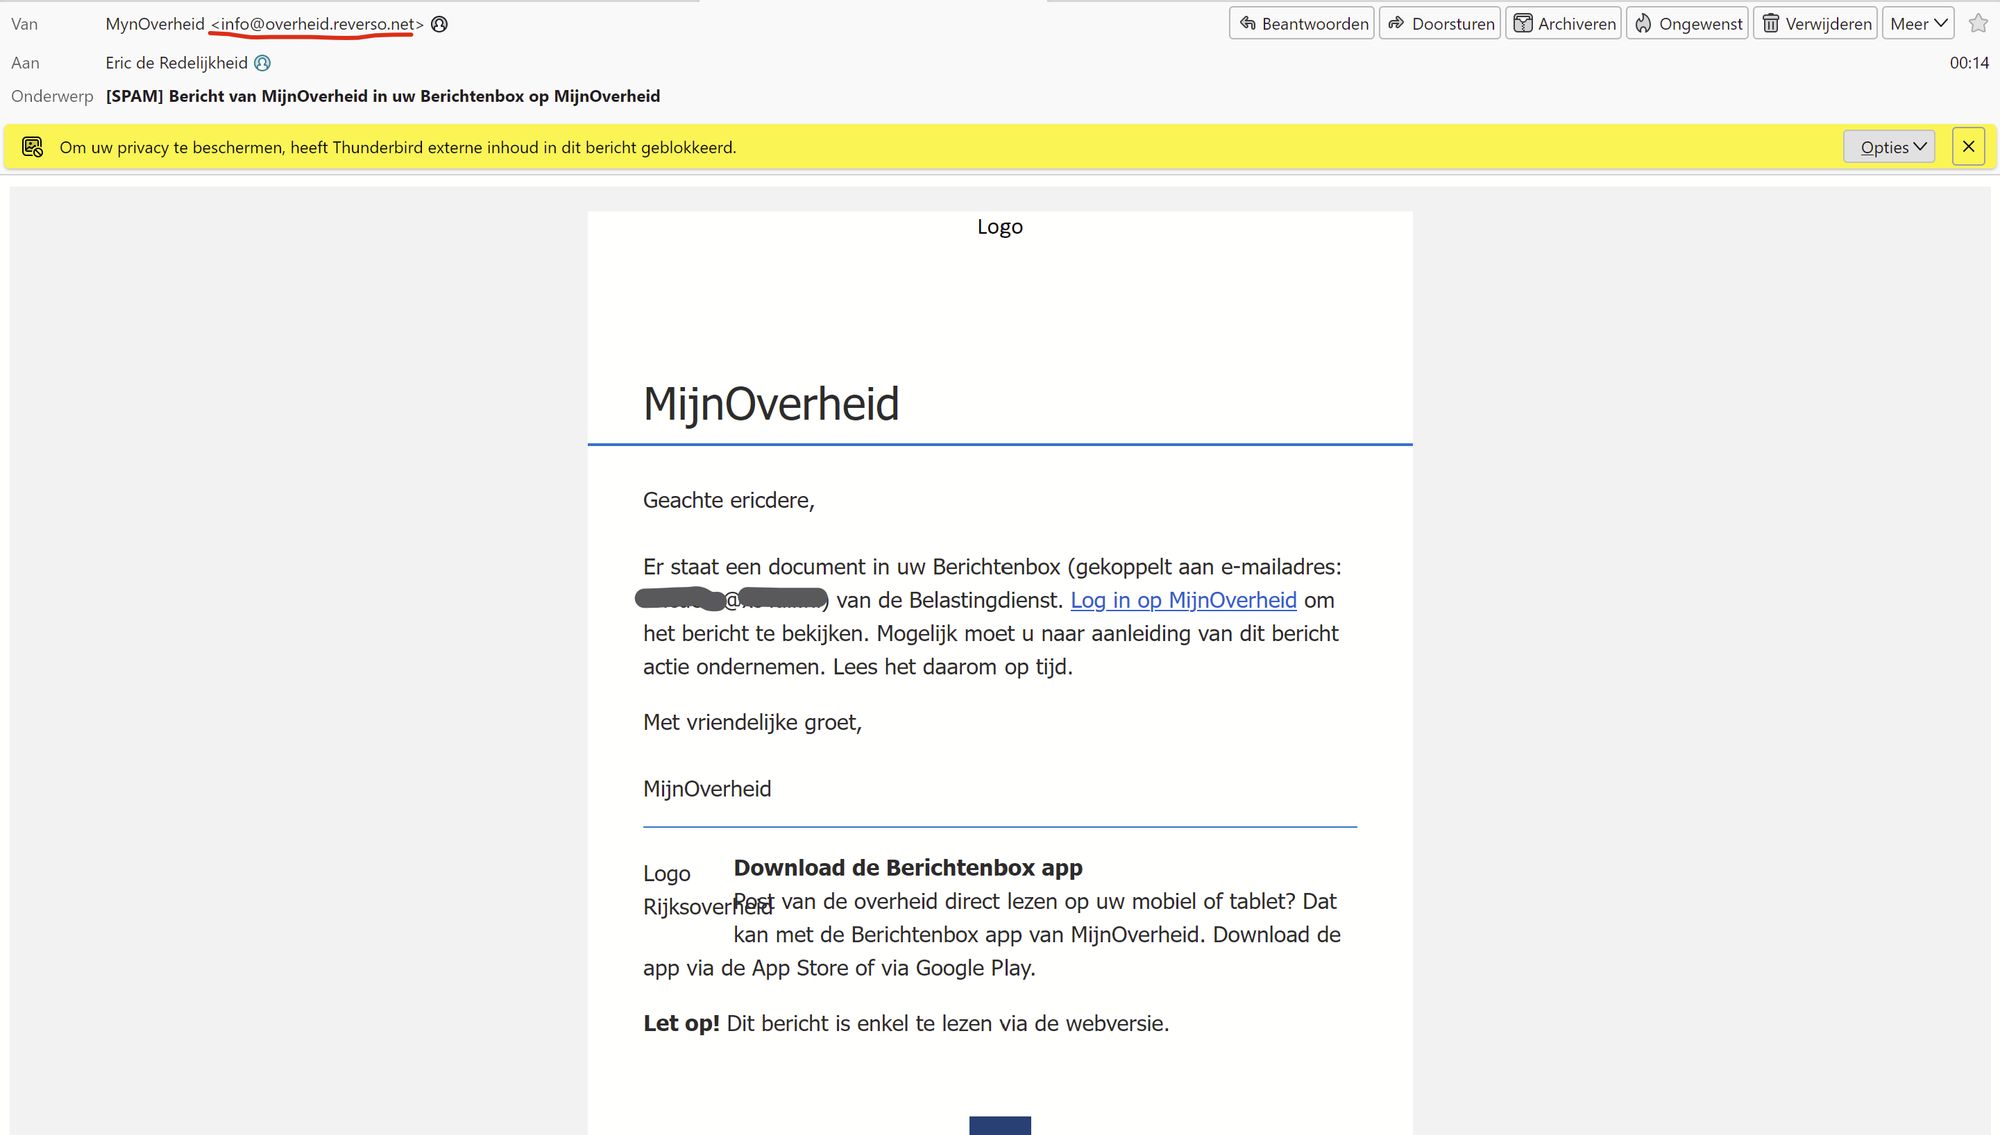Archive the email with Archiveren

tap(1563, 23)
